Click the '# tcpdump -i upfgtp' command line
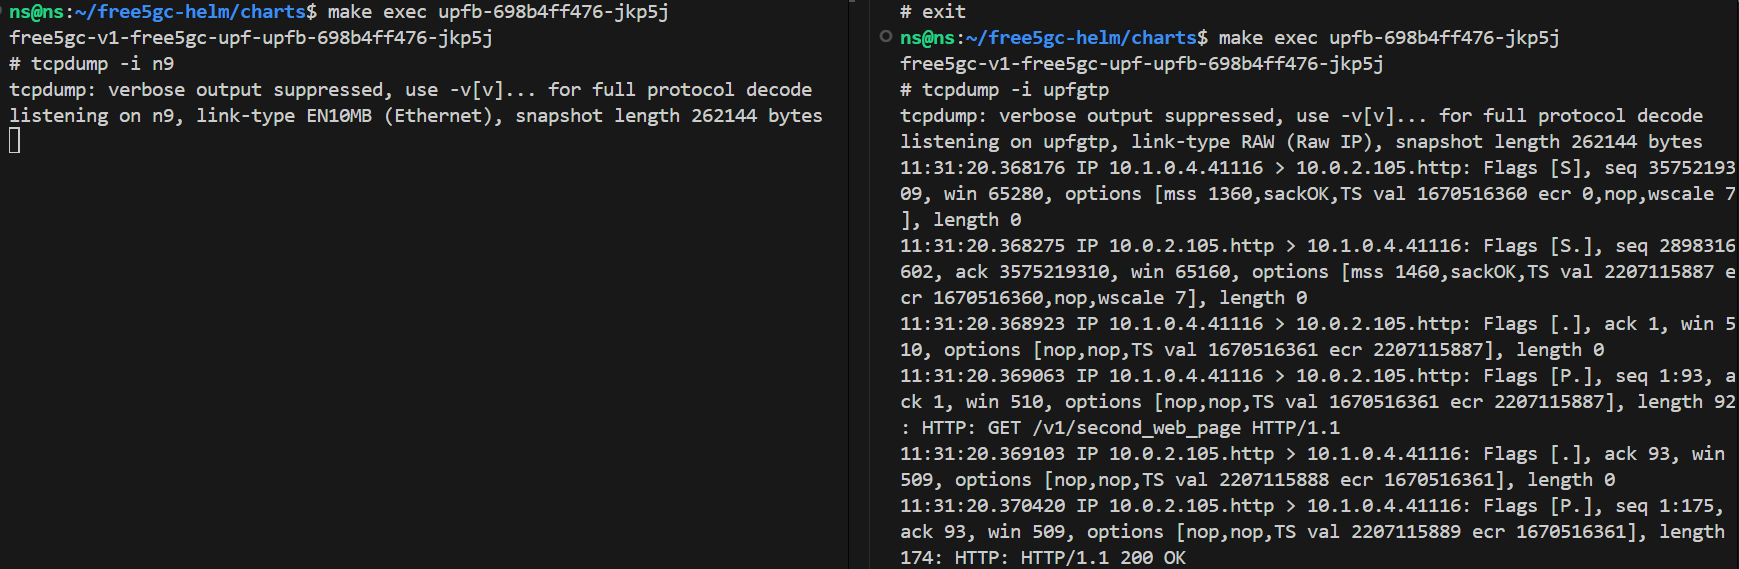 (x=1004, y=90)
